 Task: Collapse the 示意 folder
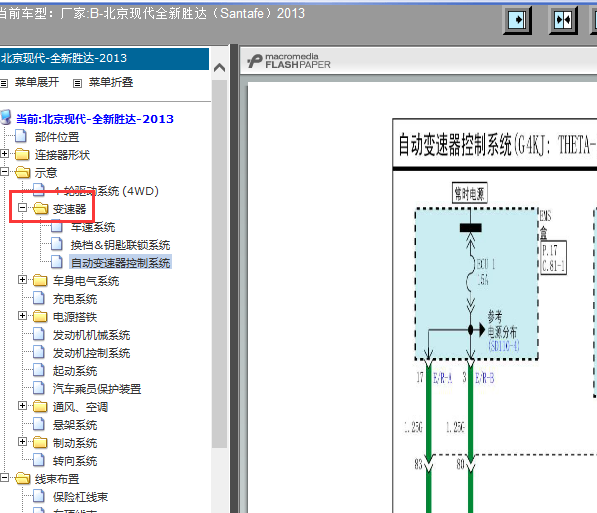point(5,172)
